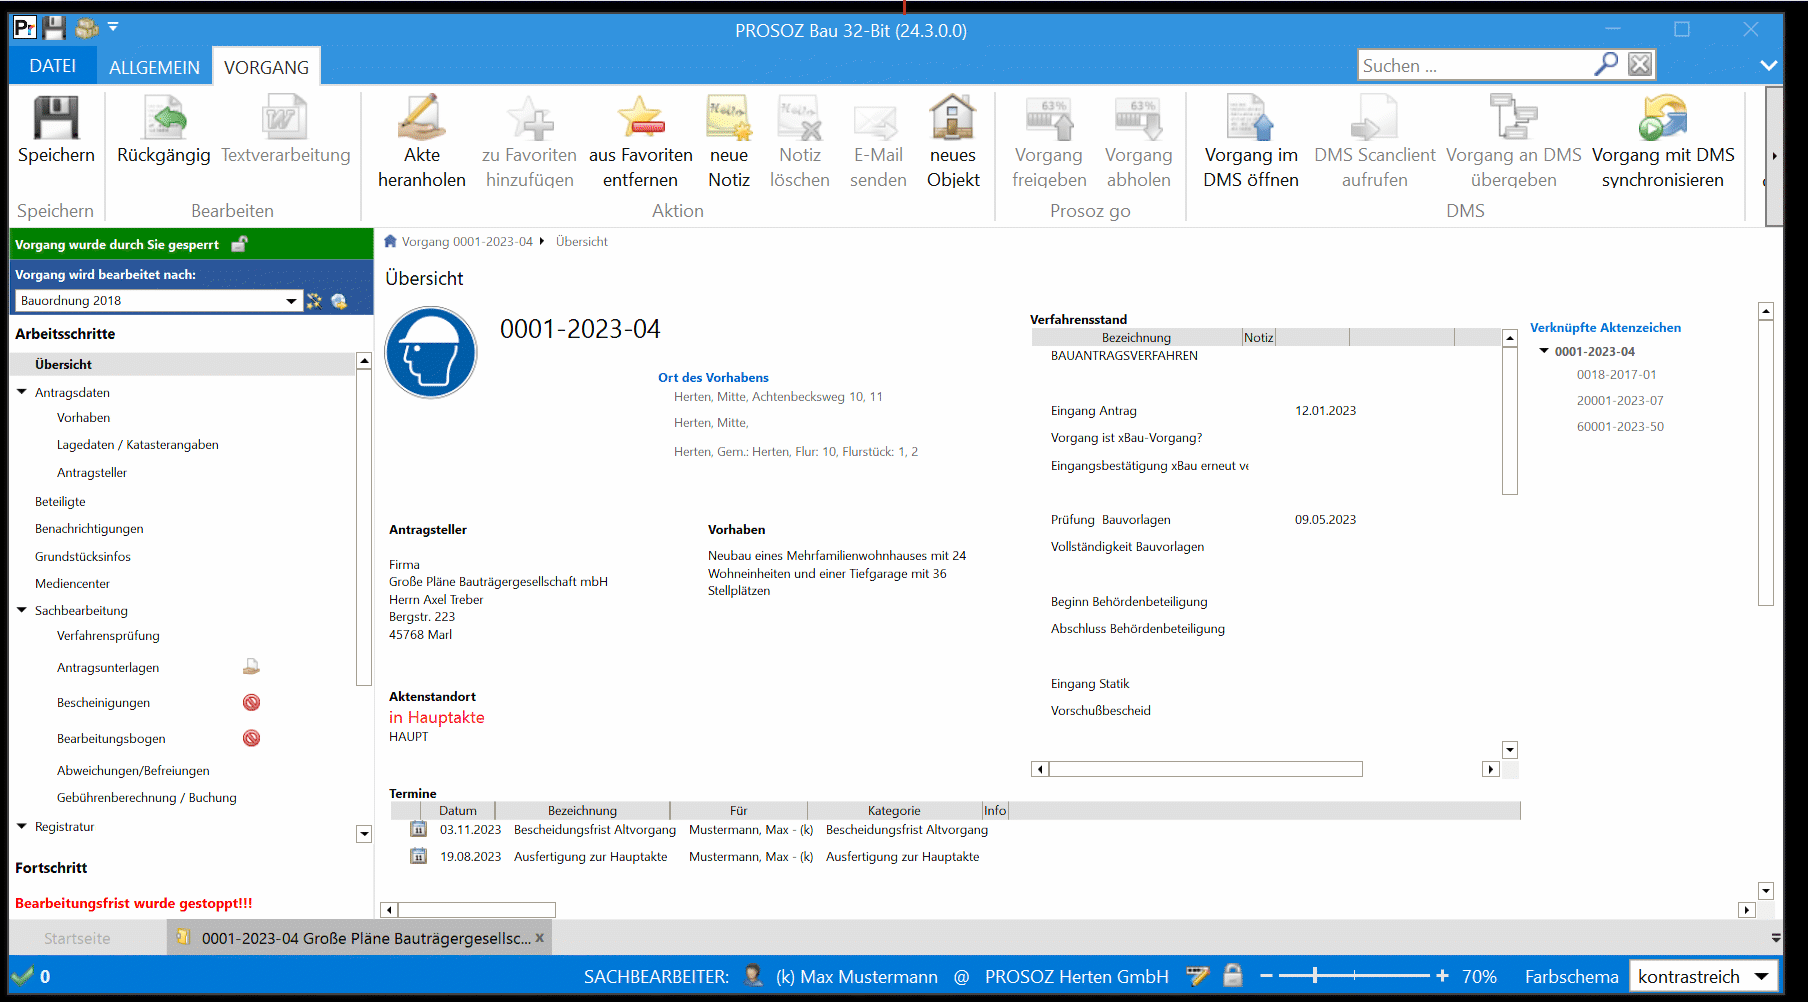Click the Vorgang freigeben icon
Screen dimensions: 1808x1002
(1049, 118)
